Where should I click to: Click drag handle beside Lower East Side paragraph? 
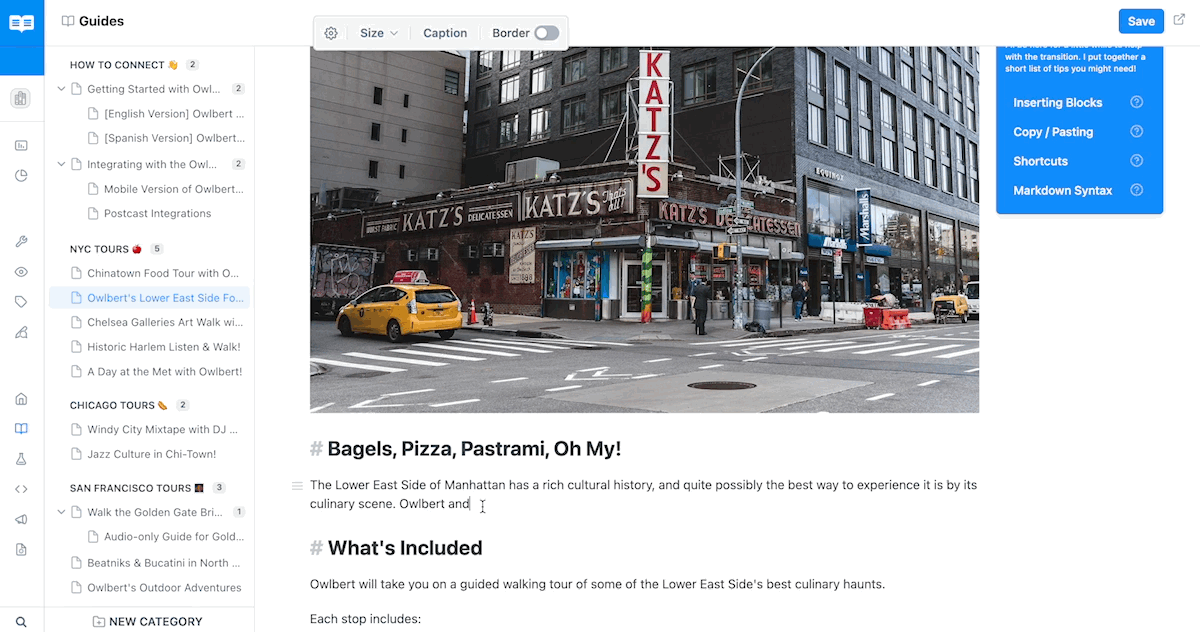pos(297,486)
